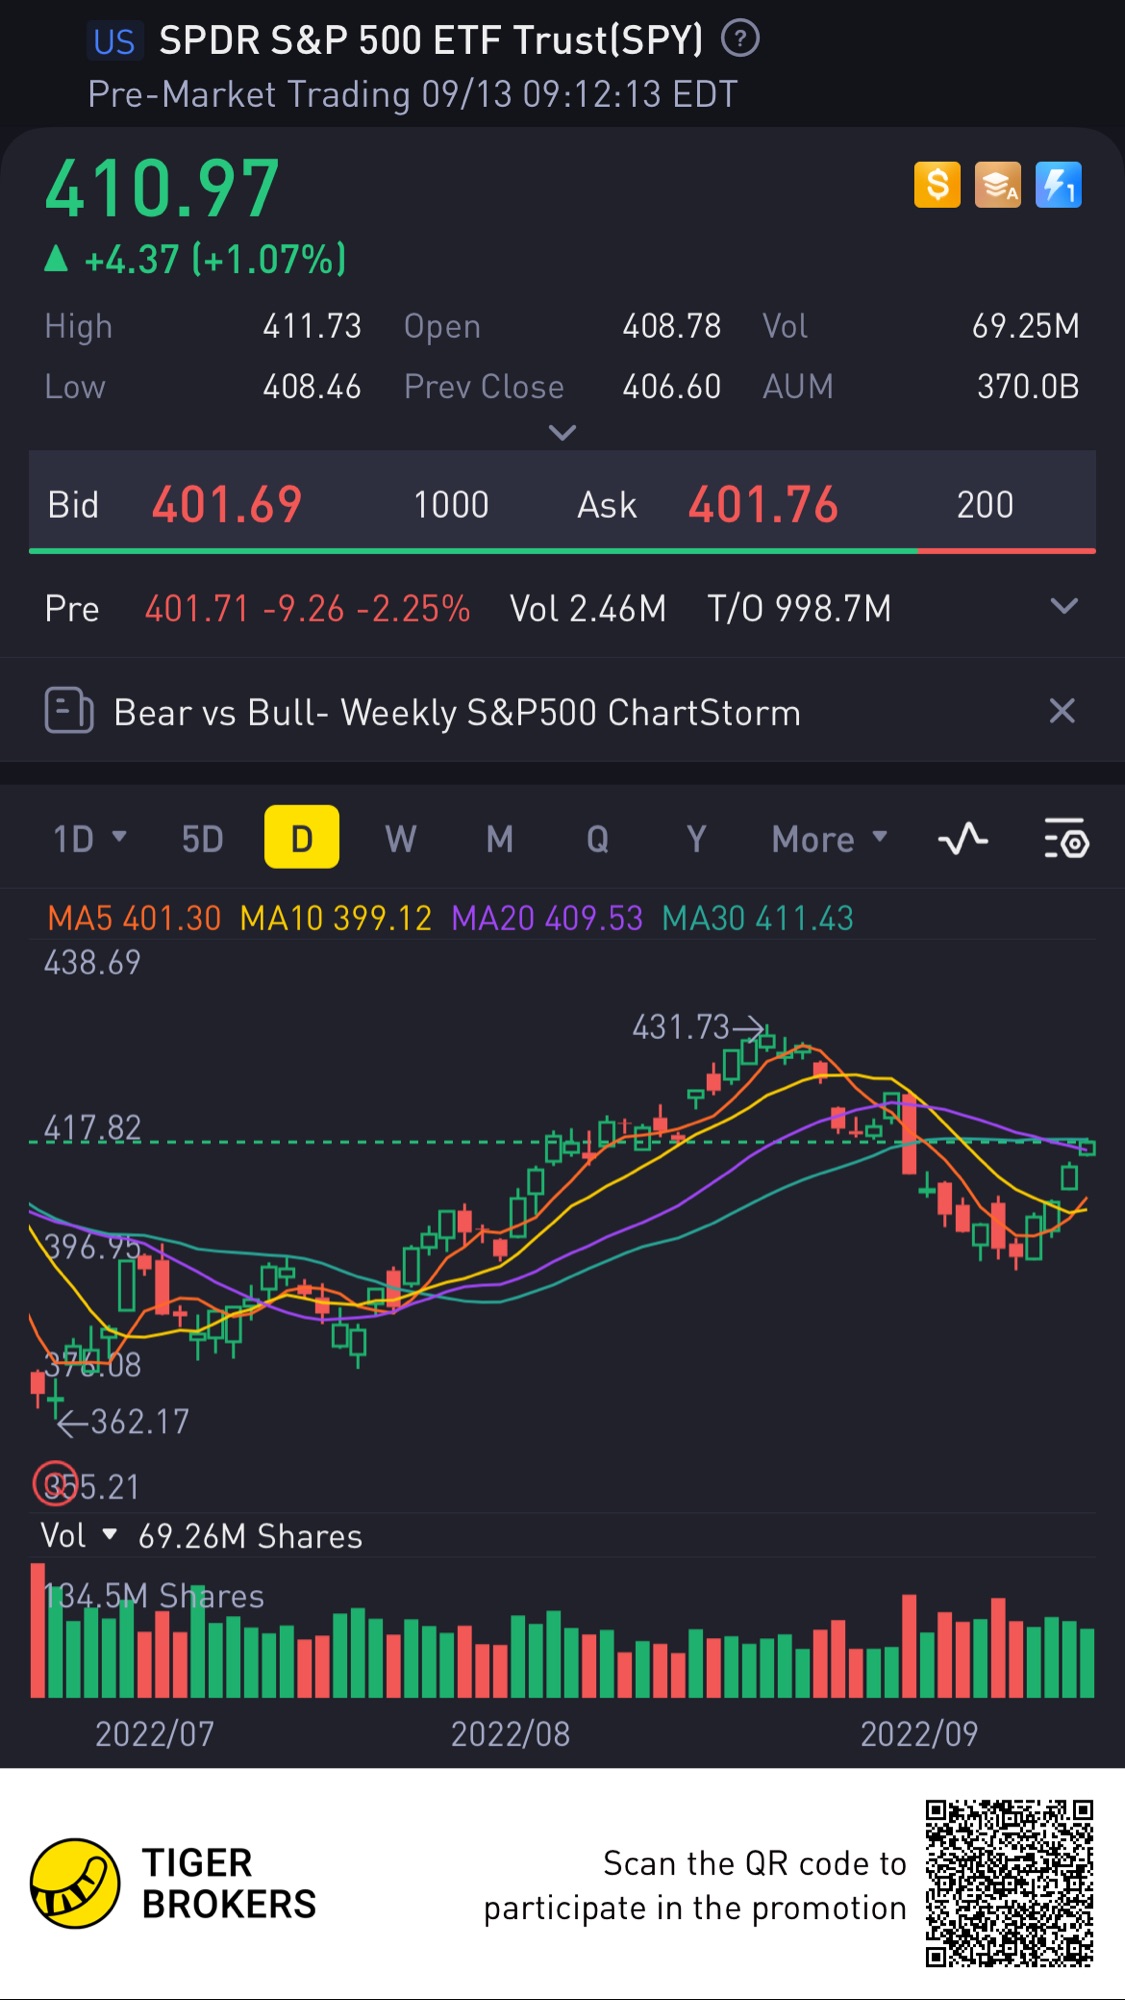The height and width of the screenshot is (2000, 1125).
Task: Open the 1D timeframe dropdown
Action: (89, 838)
